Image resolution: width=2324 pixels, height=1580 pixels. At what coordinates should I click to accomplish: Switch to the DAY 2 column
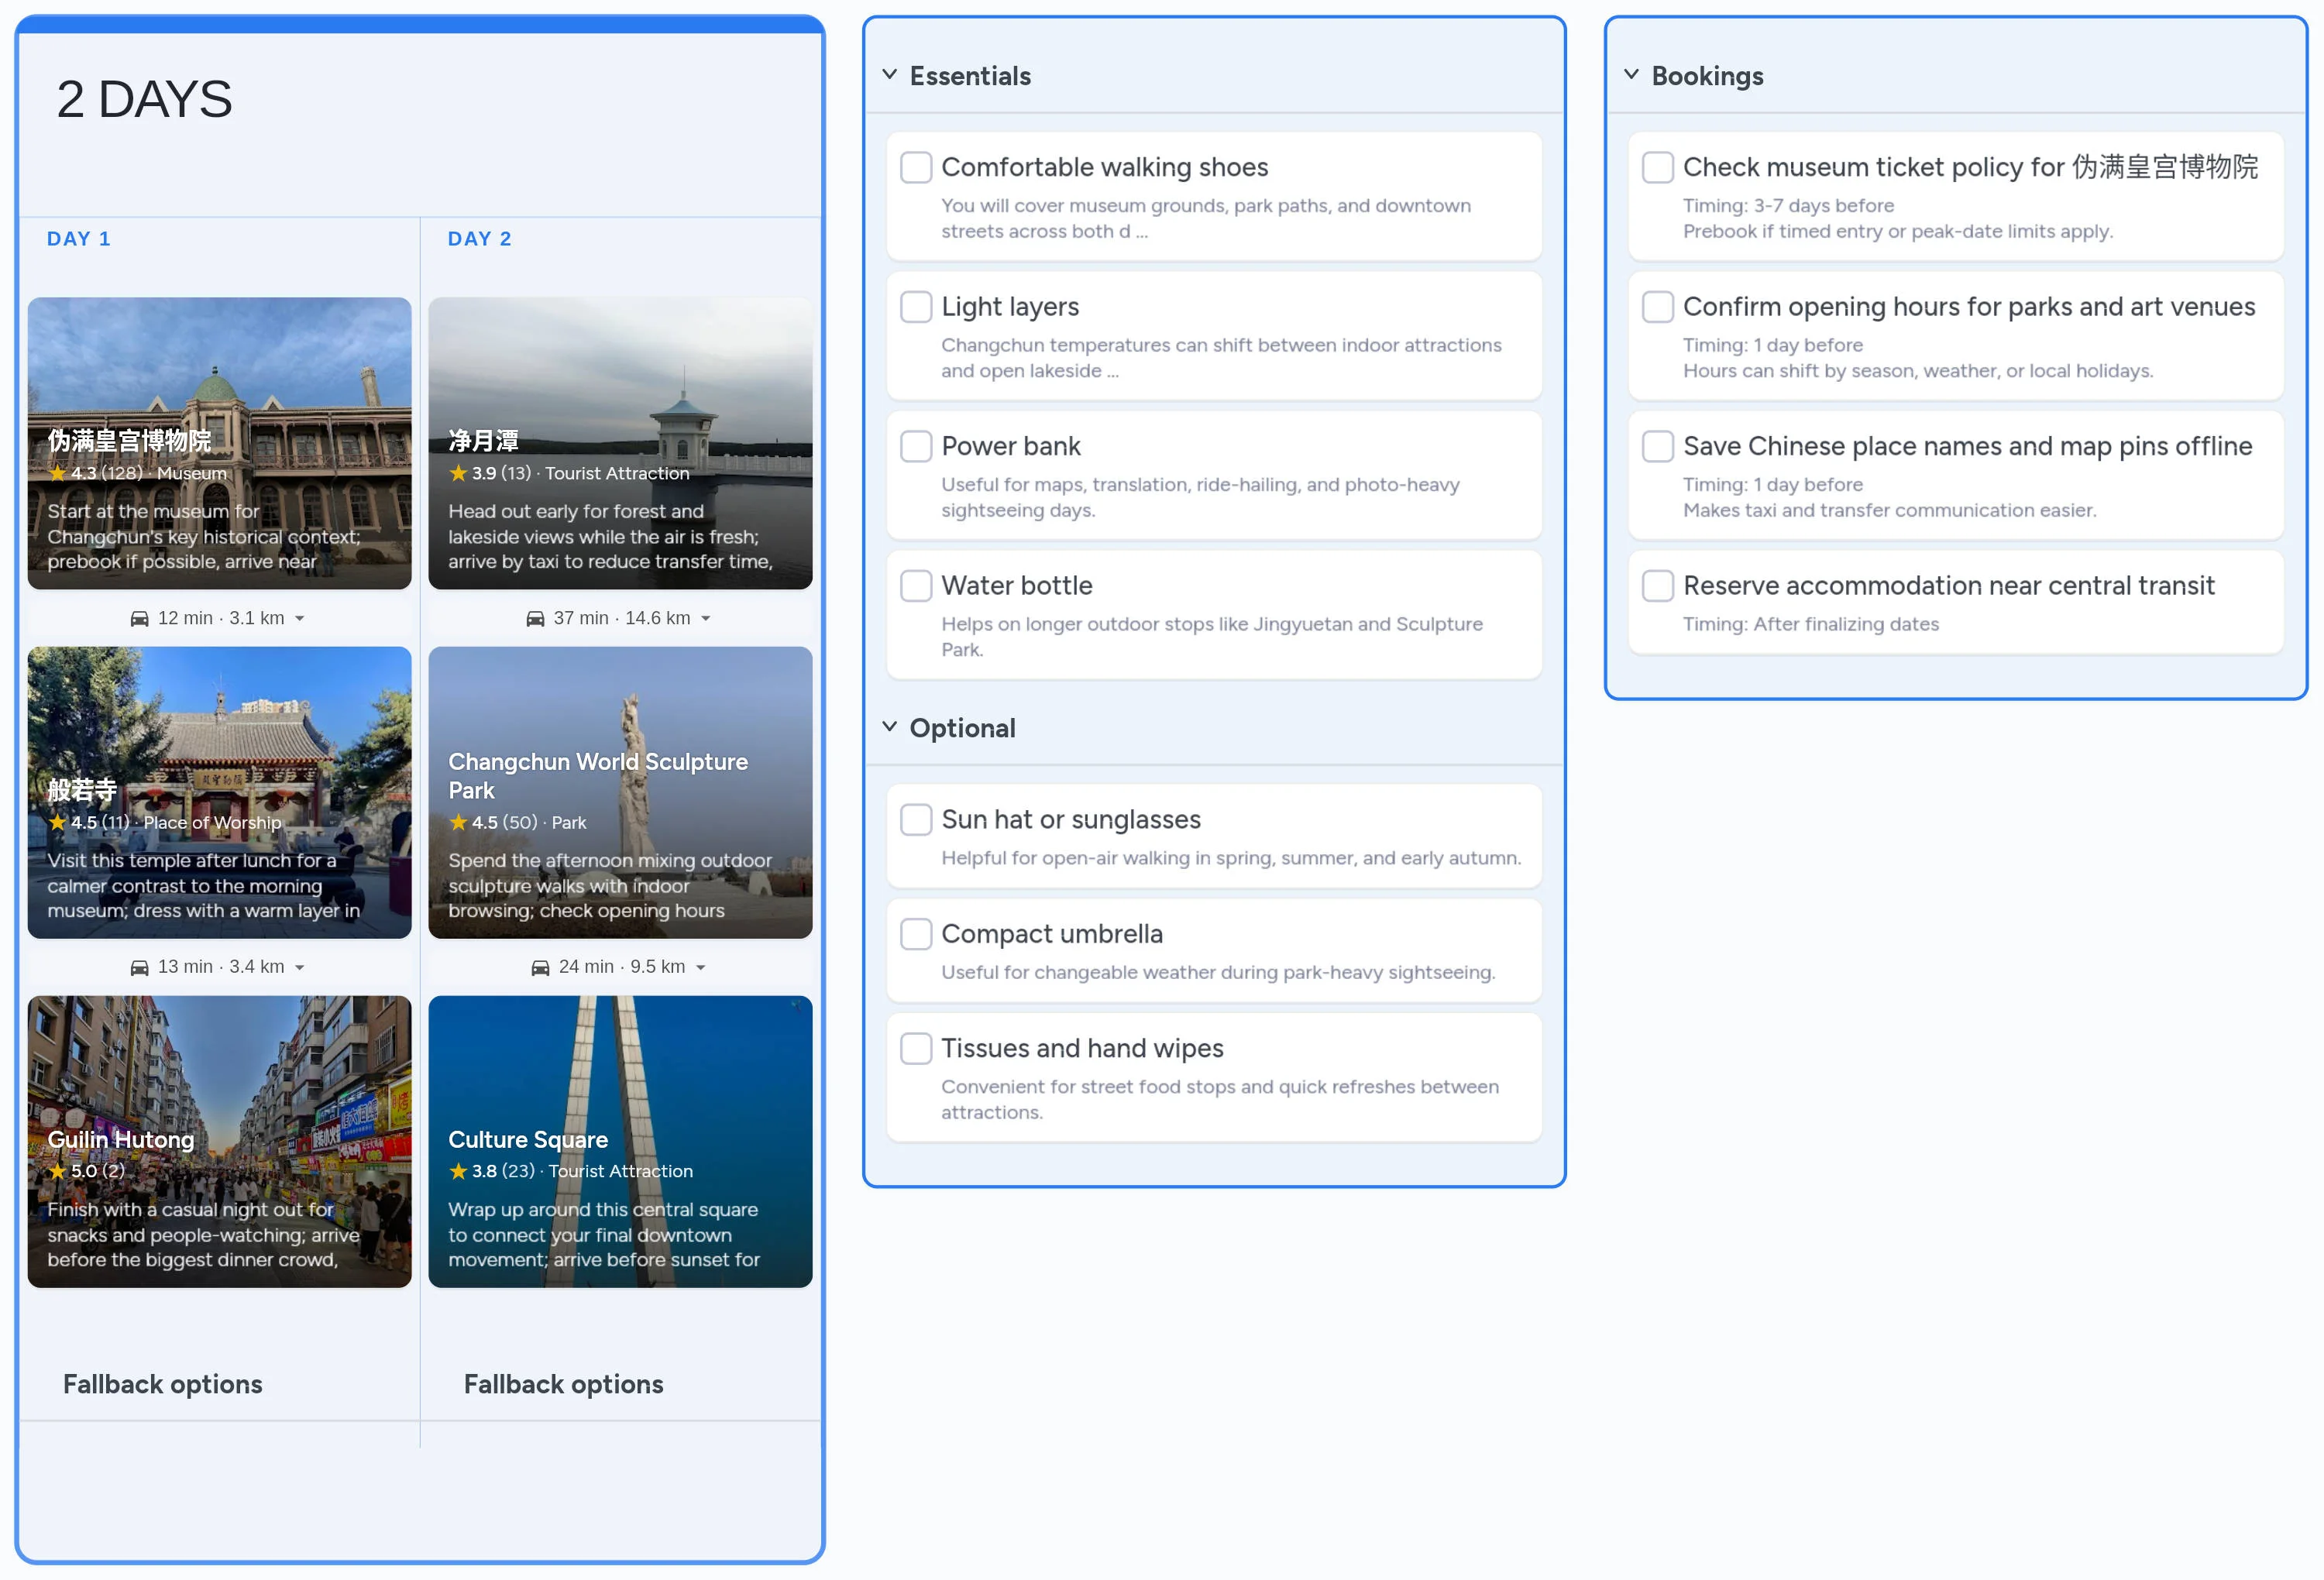click(480, 238)
